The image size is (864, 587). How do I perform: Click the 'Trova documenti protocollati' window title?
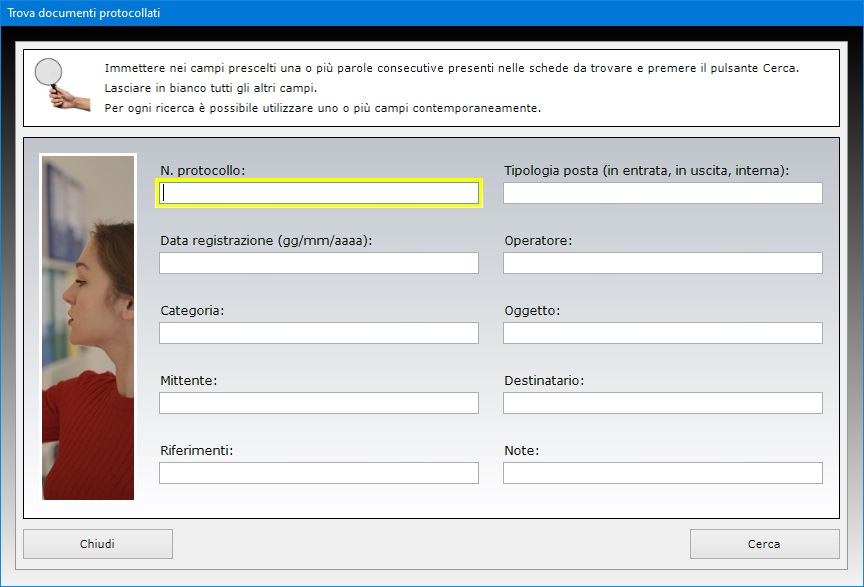[x=84, y=13]
